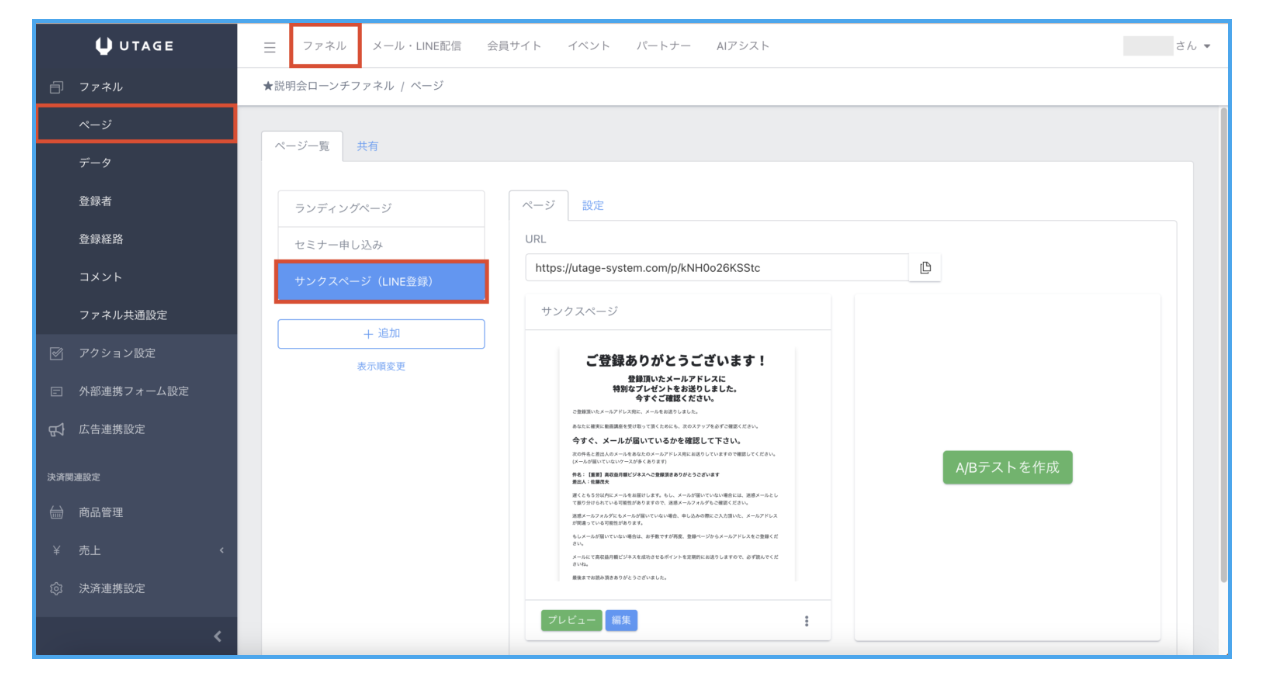The image size is (1266, 682).
Task: Click the page URL input field
Action: [x=716, y=268]
